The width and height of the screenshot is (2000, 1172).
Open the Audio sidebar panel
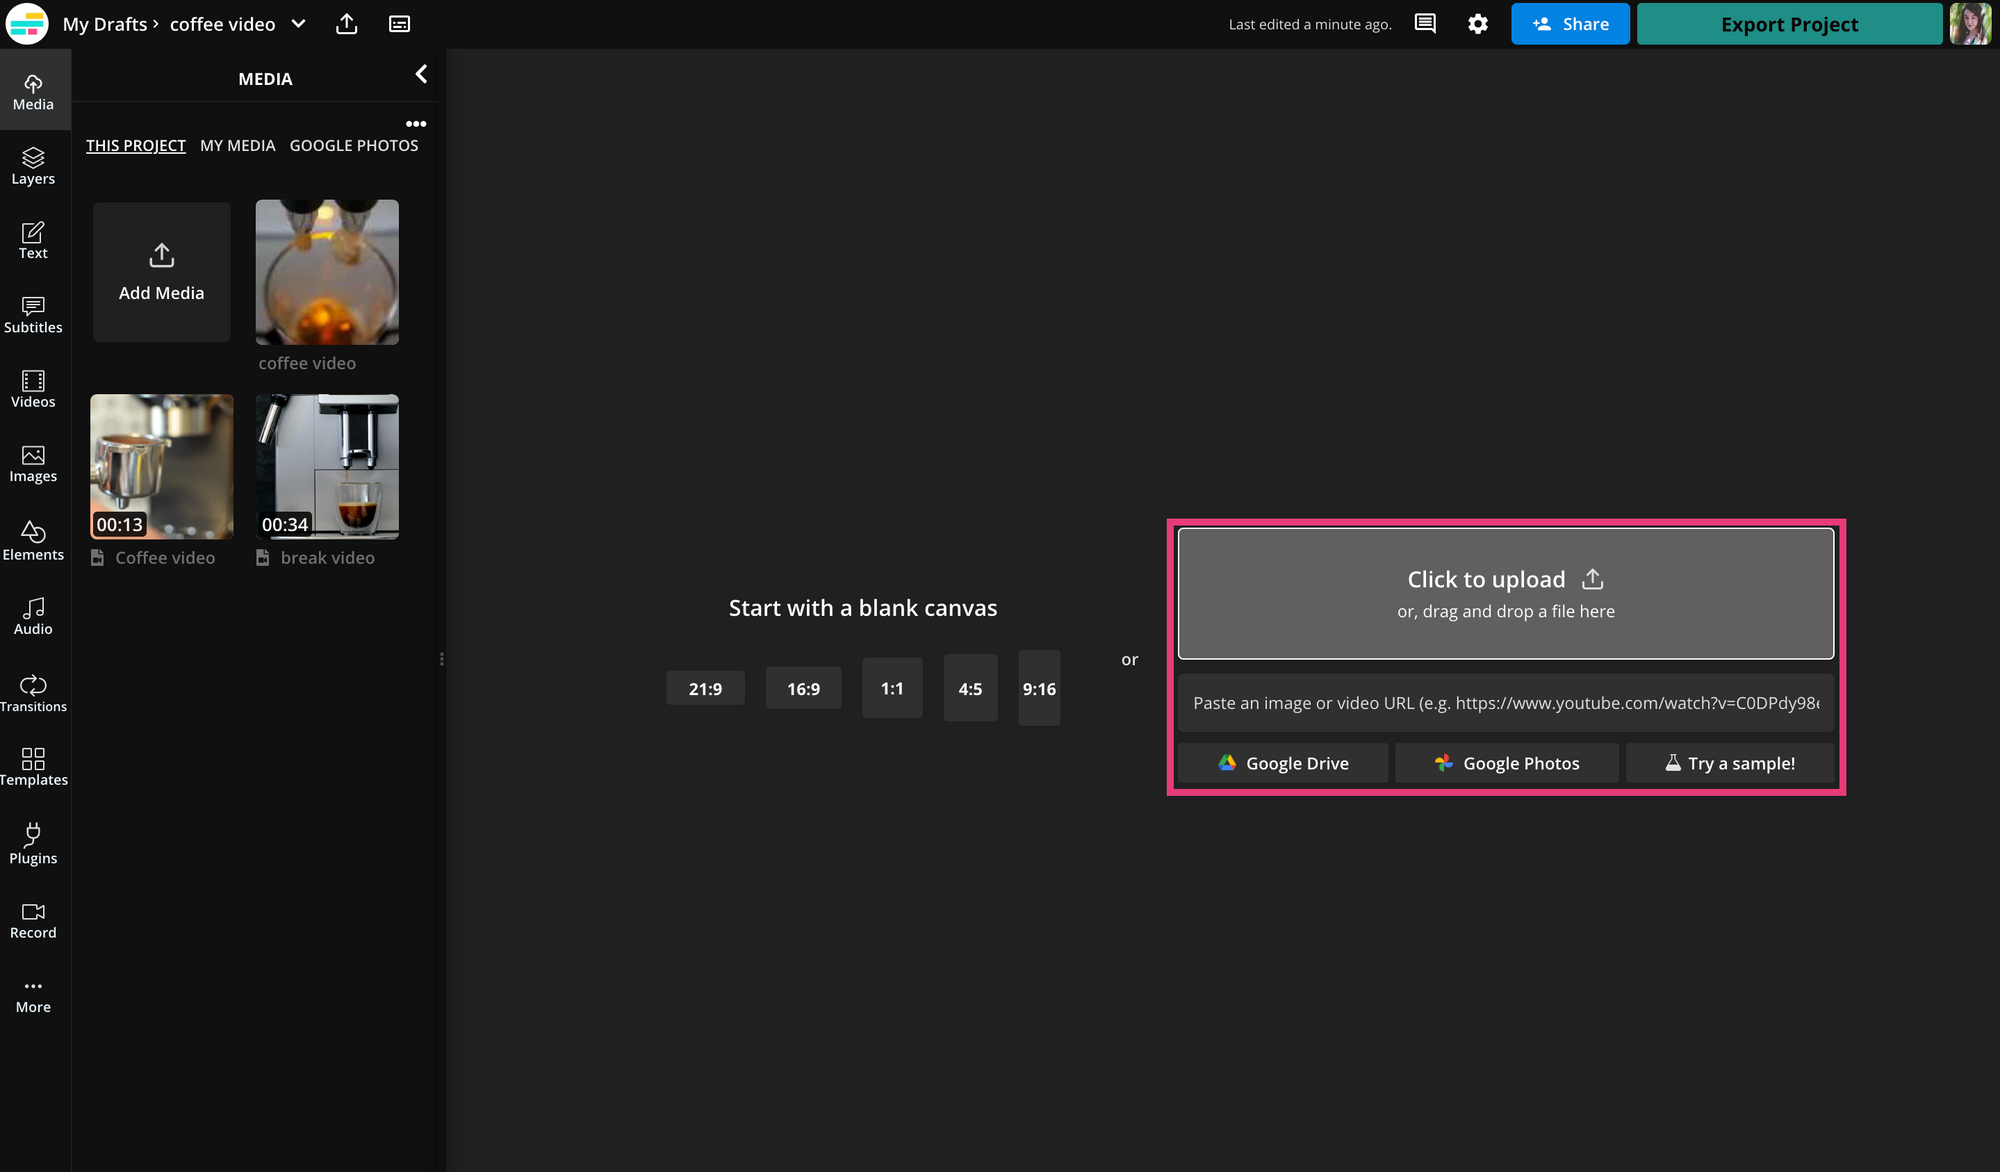click(x=33, y=616)
